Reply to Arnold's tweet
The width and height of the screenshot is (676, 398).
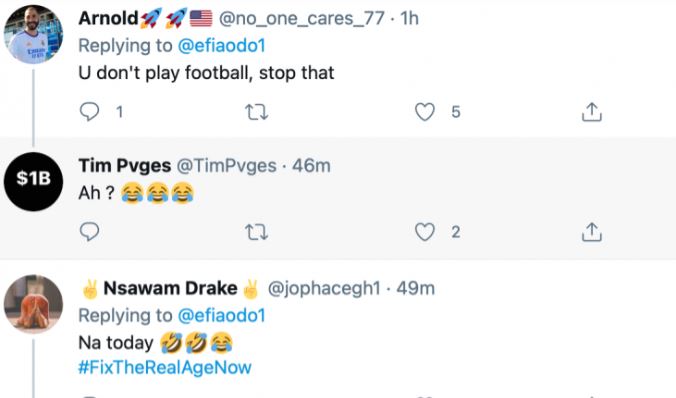(x=90, y=112)
